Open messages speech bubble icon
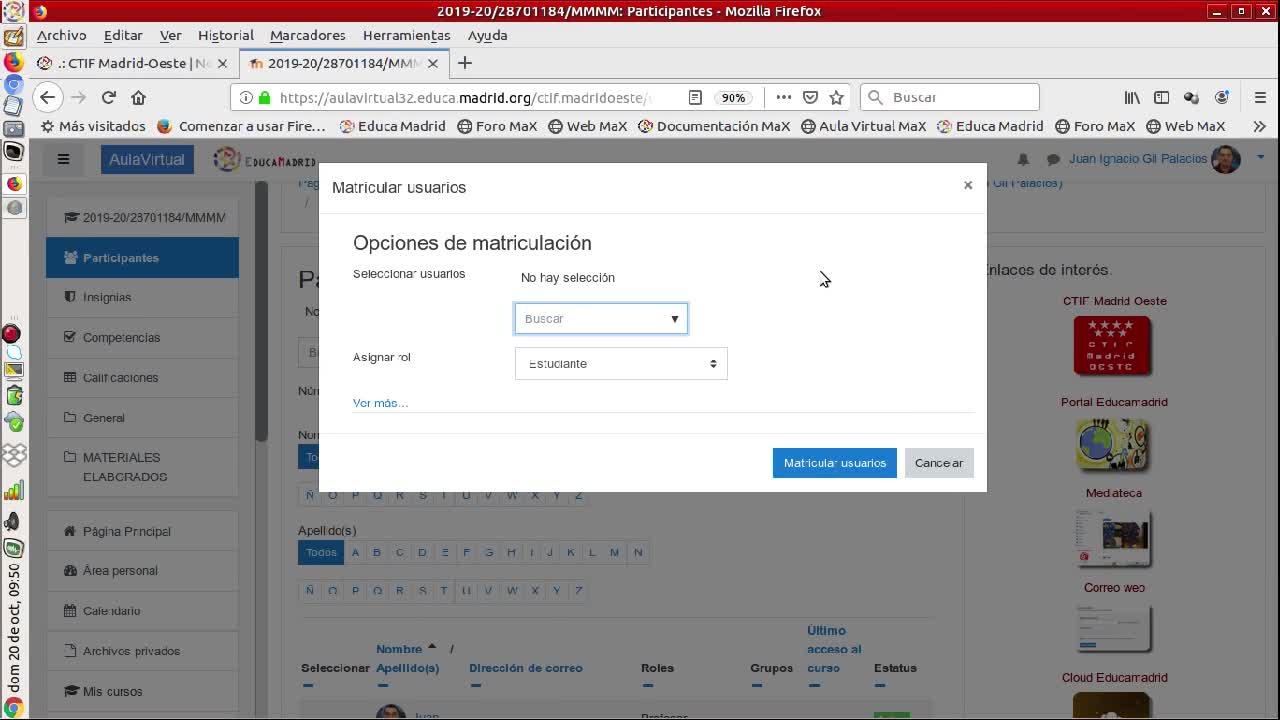The height and width of the screenshot is (720, 1280). 1053,159
